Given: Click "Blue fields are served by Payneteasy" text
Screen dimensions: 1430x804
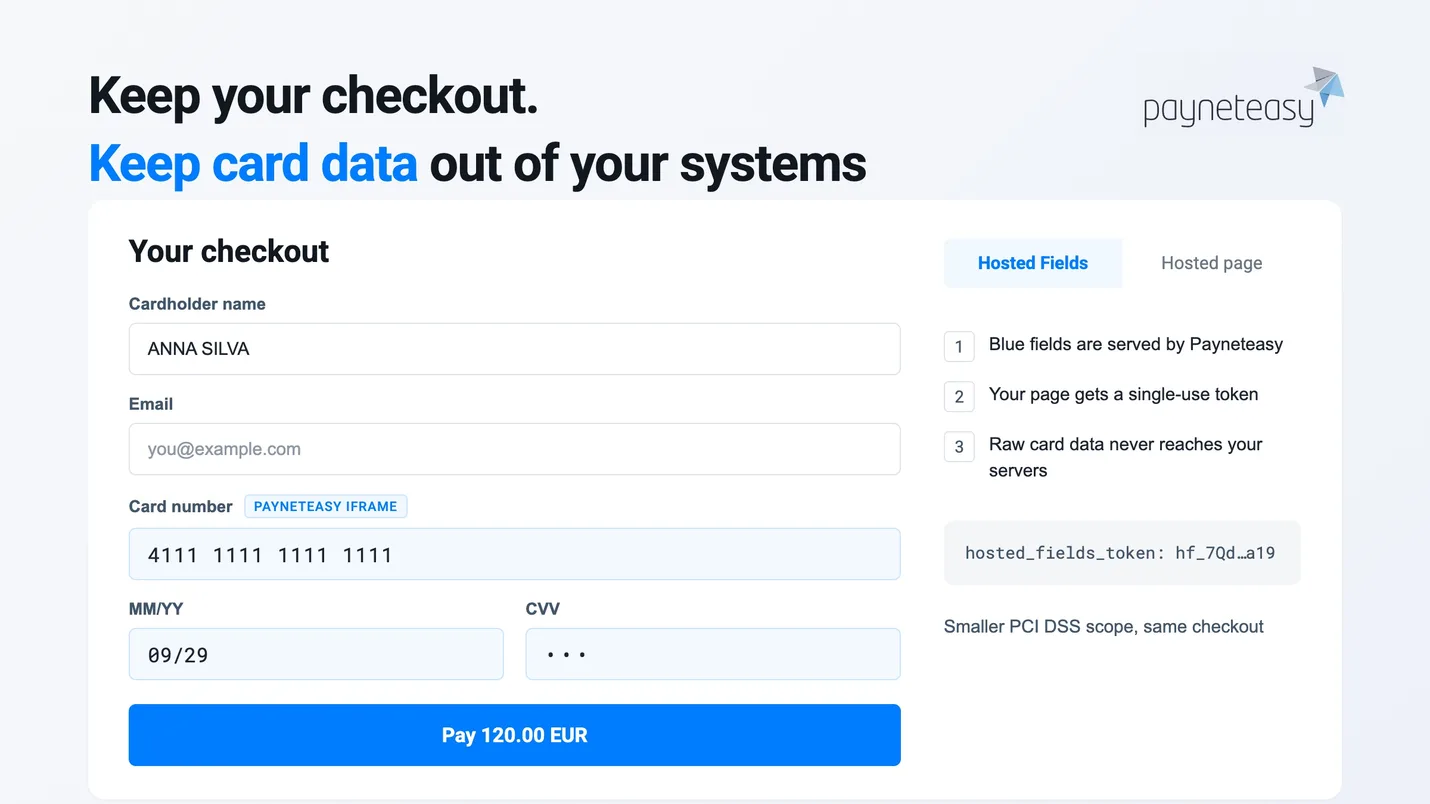Looking at the screenshot, I should click(1136, 344).
